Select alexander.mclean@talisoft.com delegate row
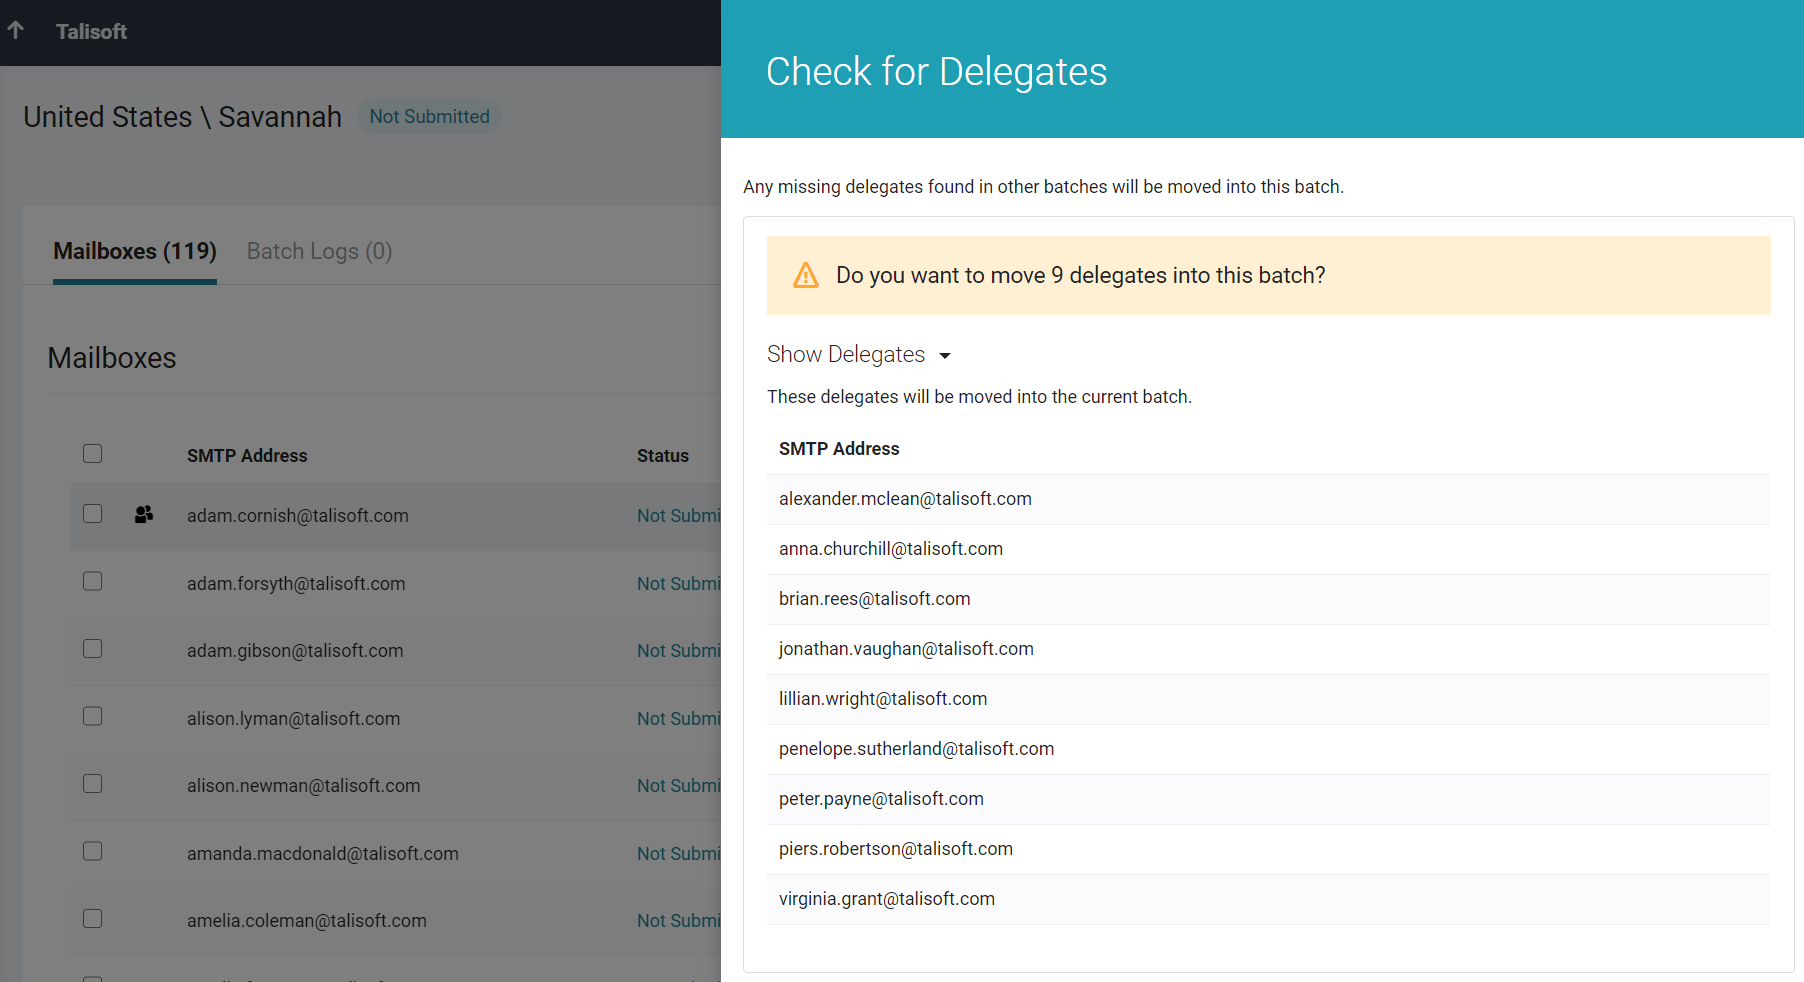Screen dimensions: 1804x982 coord(1268,499)
